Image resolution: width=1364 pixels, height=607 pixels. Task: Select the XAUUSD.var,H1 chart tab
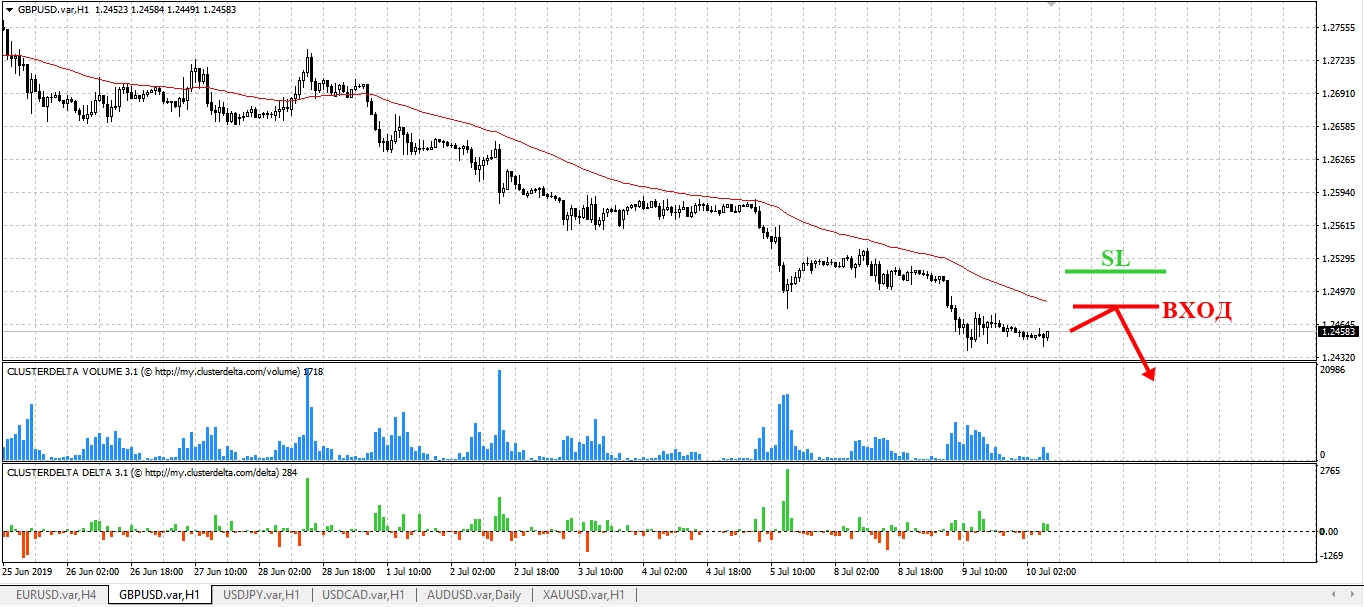pyautogui.click(x=583, y=595)
